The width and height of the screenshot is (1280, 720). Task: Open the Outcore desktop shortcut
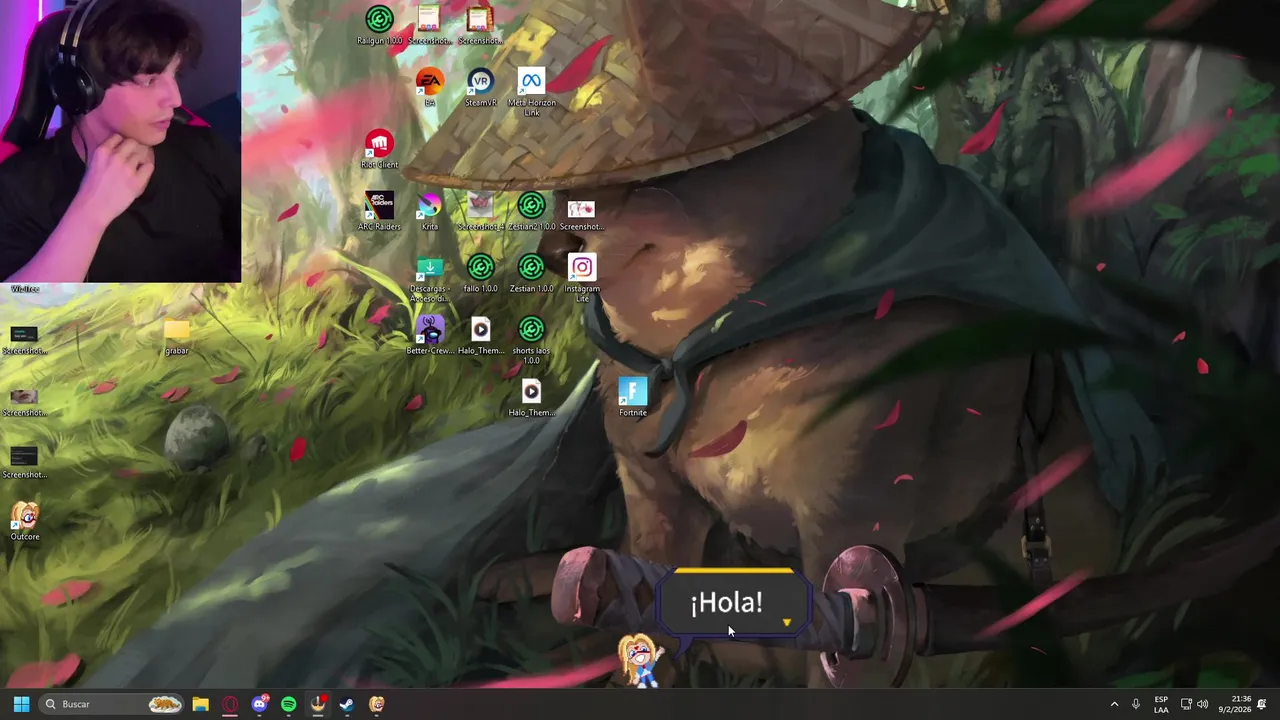point(25,522)
